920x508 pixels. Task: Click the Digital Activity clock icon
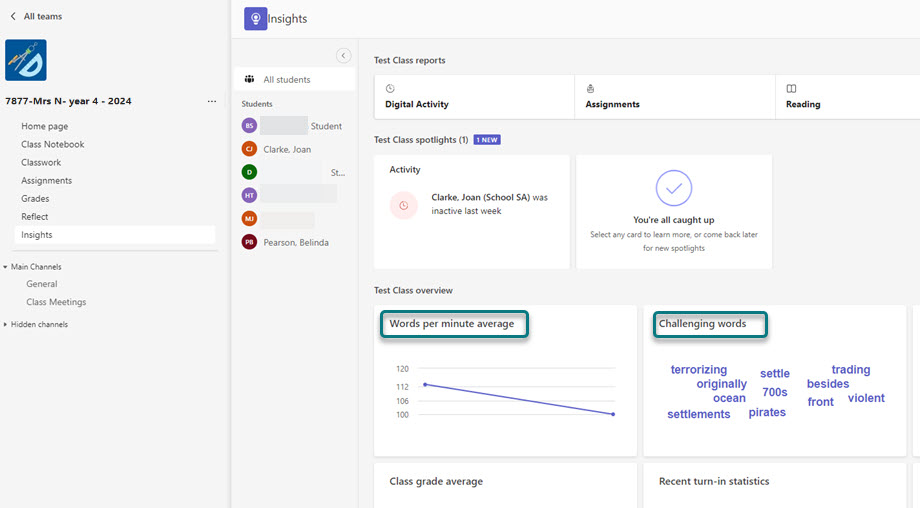390,89
